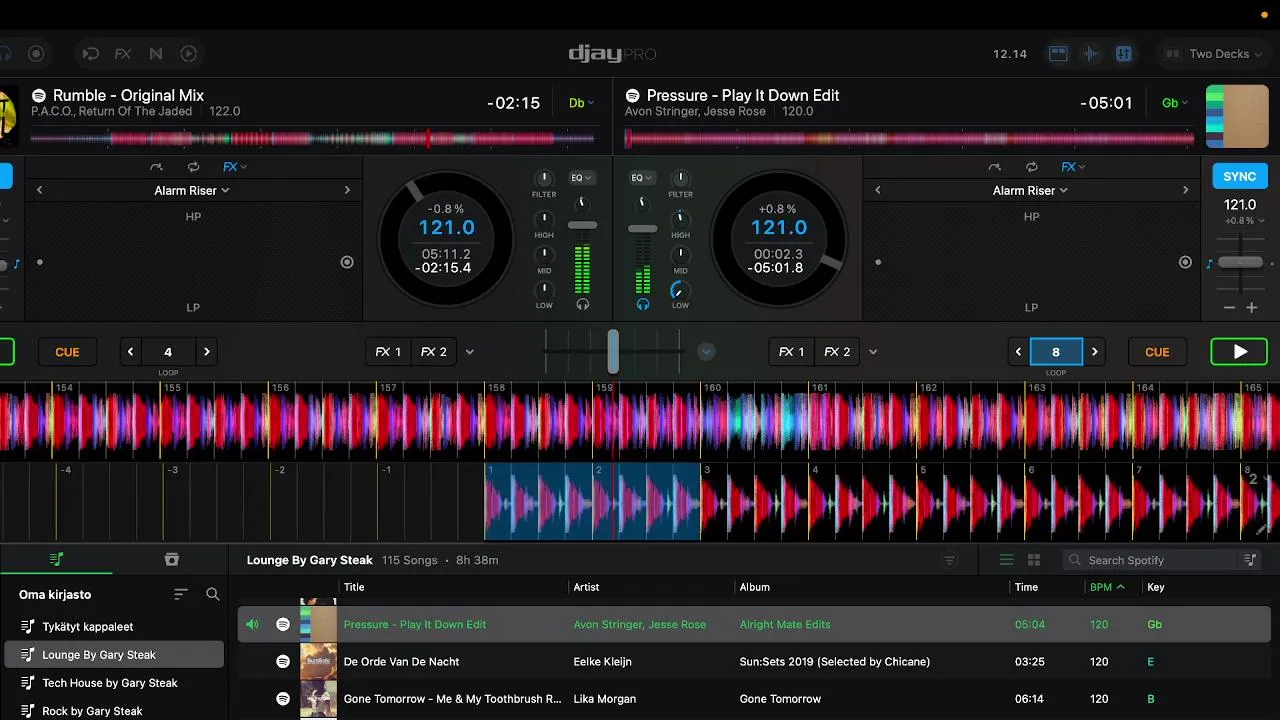Click the record icon in the top toolbar

coord(36,54)
